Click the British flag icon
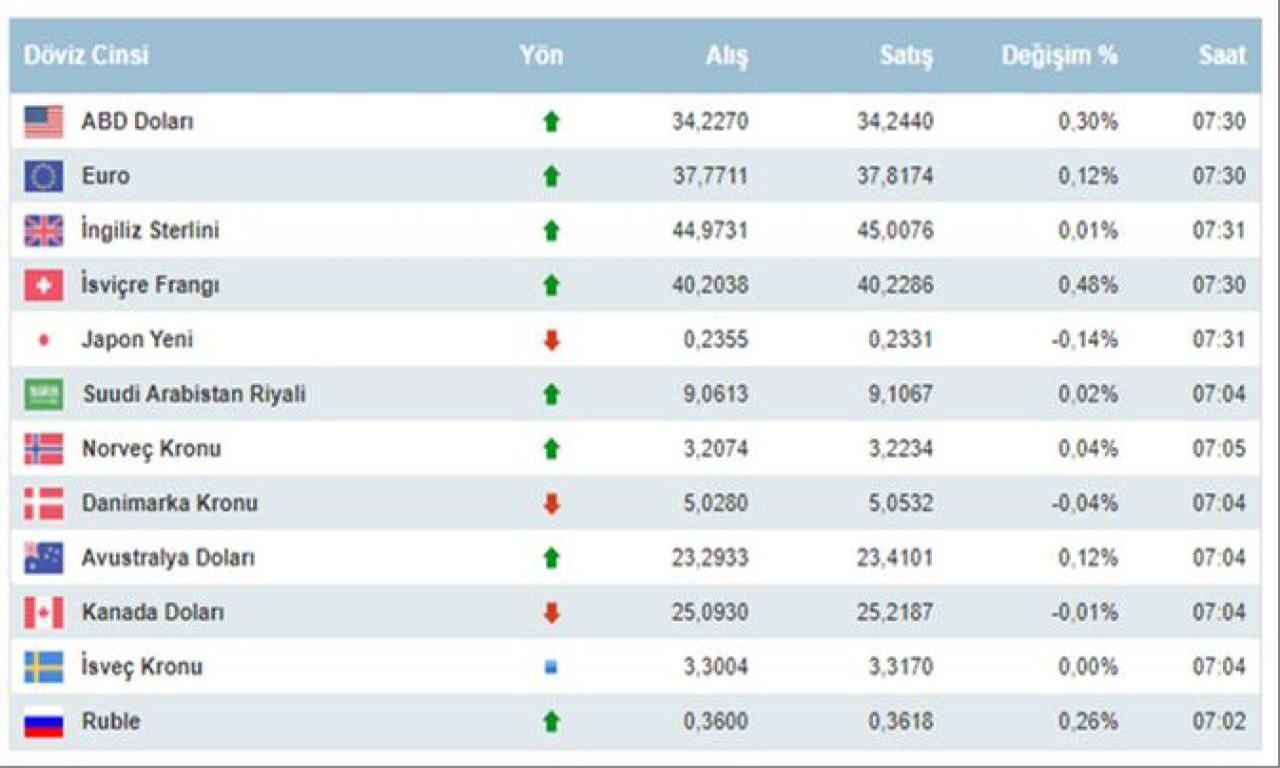The width and height of the screenshot is (1280, 768). 43,231
